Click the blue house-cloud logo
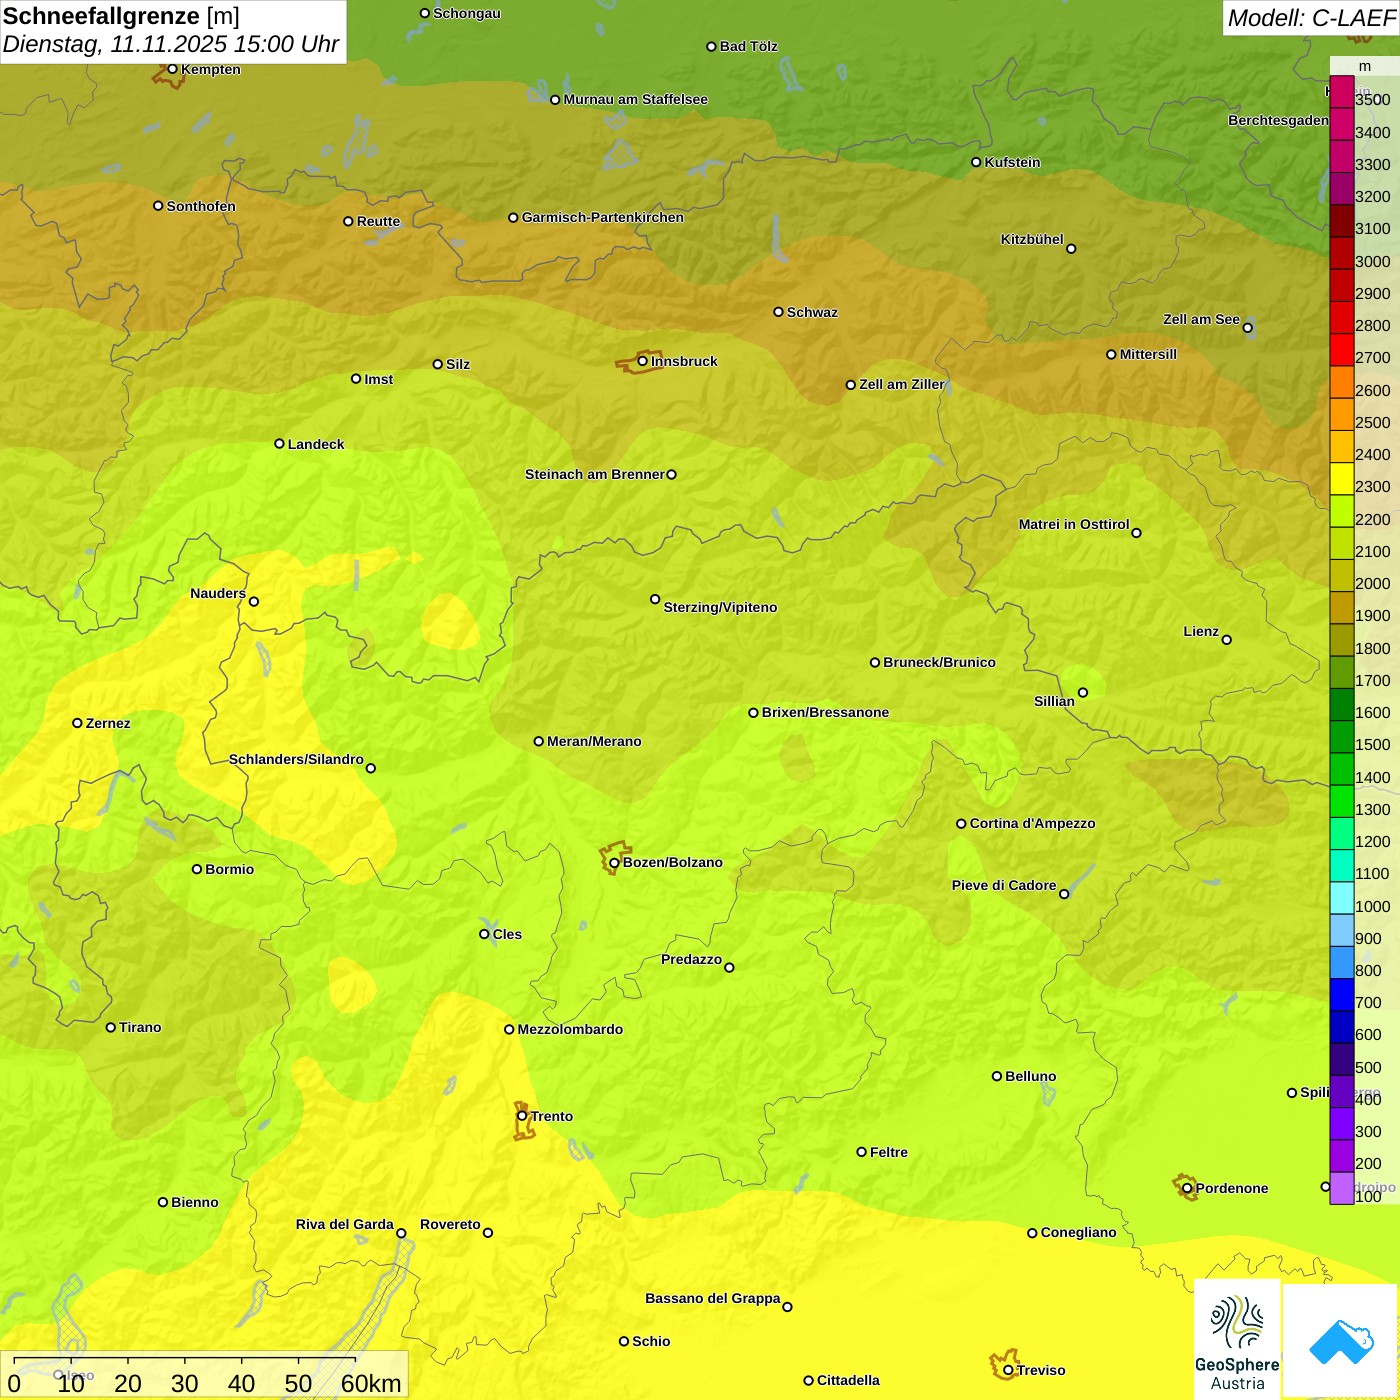The image size is (1400, 1400). pos(1340,1342)
